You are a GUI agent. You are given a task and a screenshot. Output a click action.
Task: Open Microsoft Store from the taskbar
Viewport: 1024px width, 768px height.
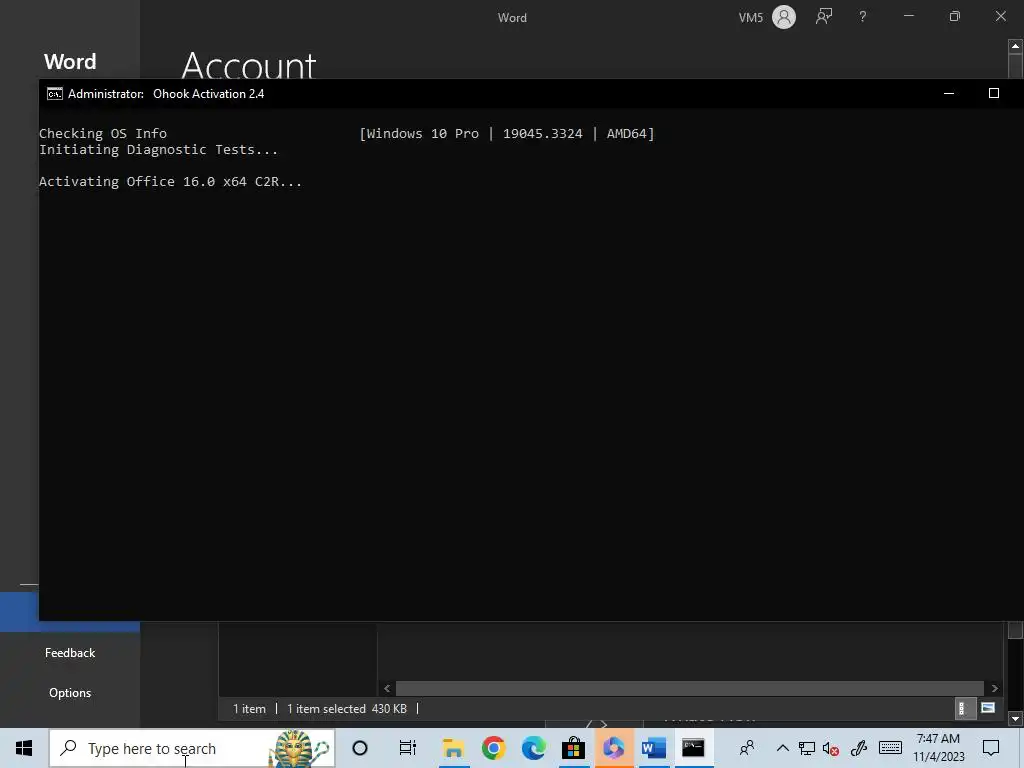[x=573, y=748]
